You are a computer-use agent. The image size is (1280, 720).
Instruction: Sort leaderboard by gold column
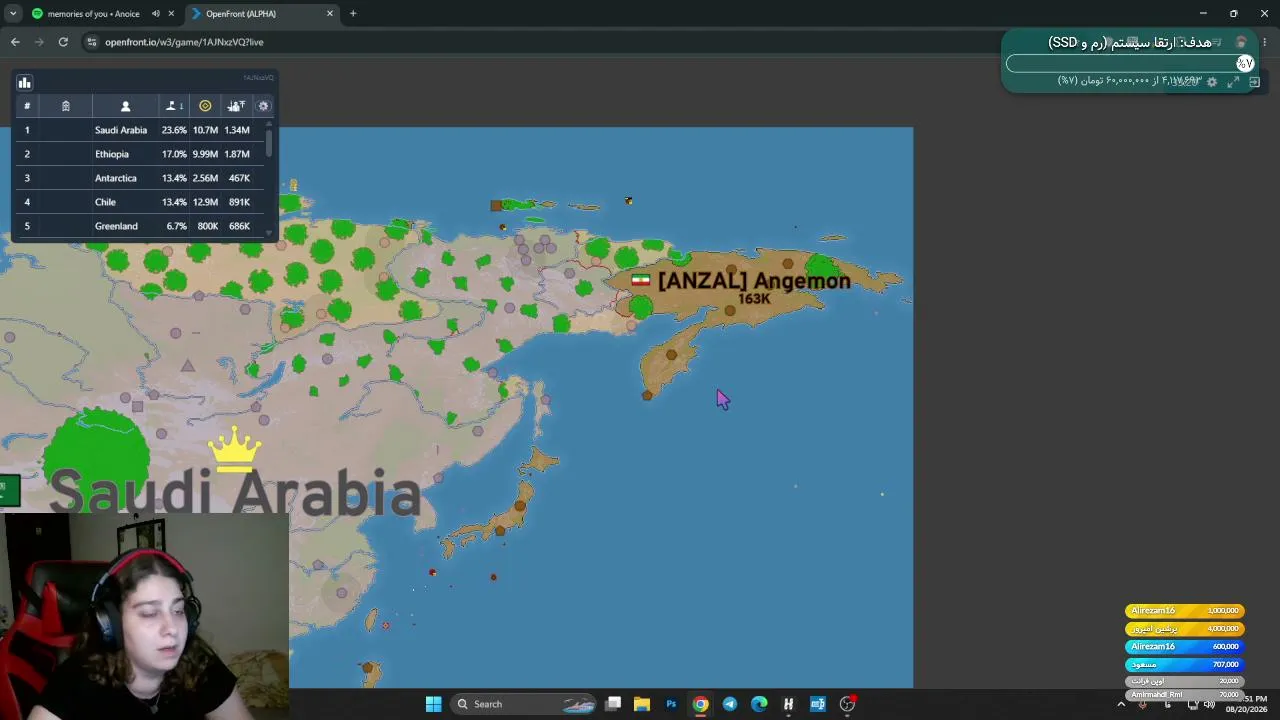click(x=205, y=106)
